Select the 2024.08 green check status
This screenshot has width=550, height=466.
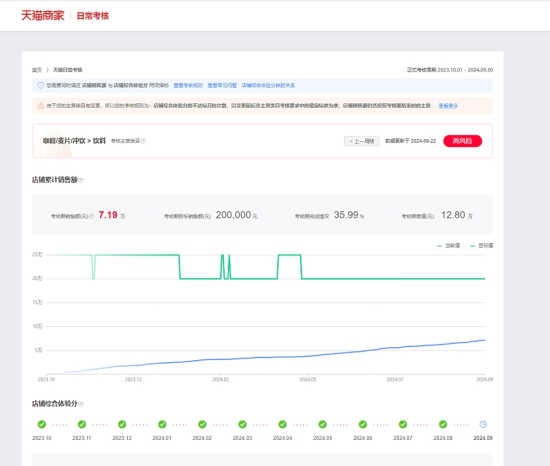click(x=443, y=424)
